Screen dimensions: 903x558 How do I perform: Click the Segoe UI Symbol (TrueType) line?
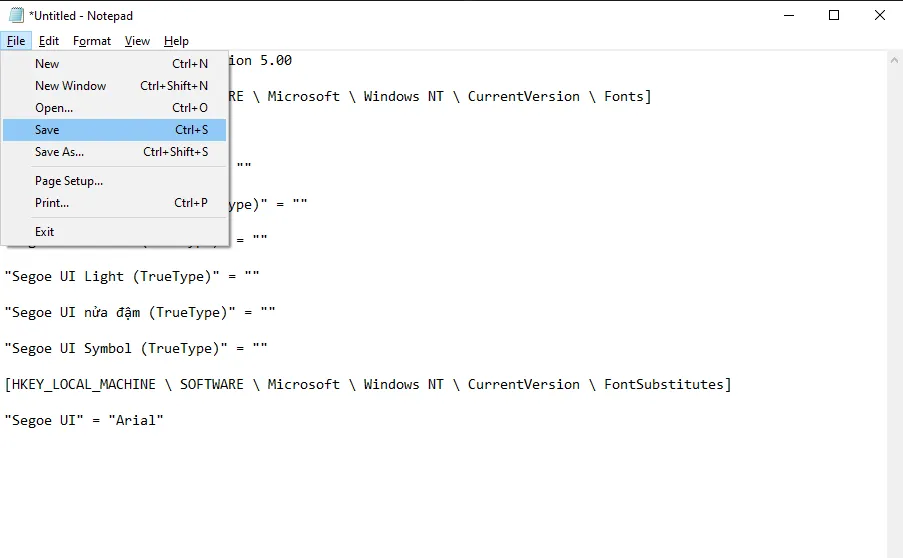point(136,349)
